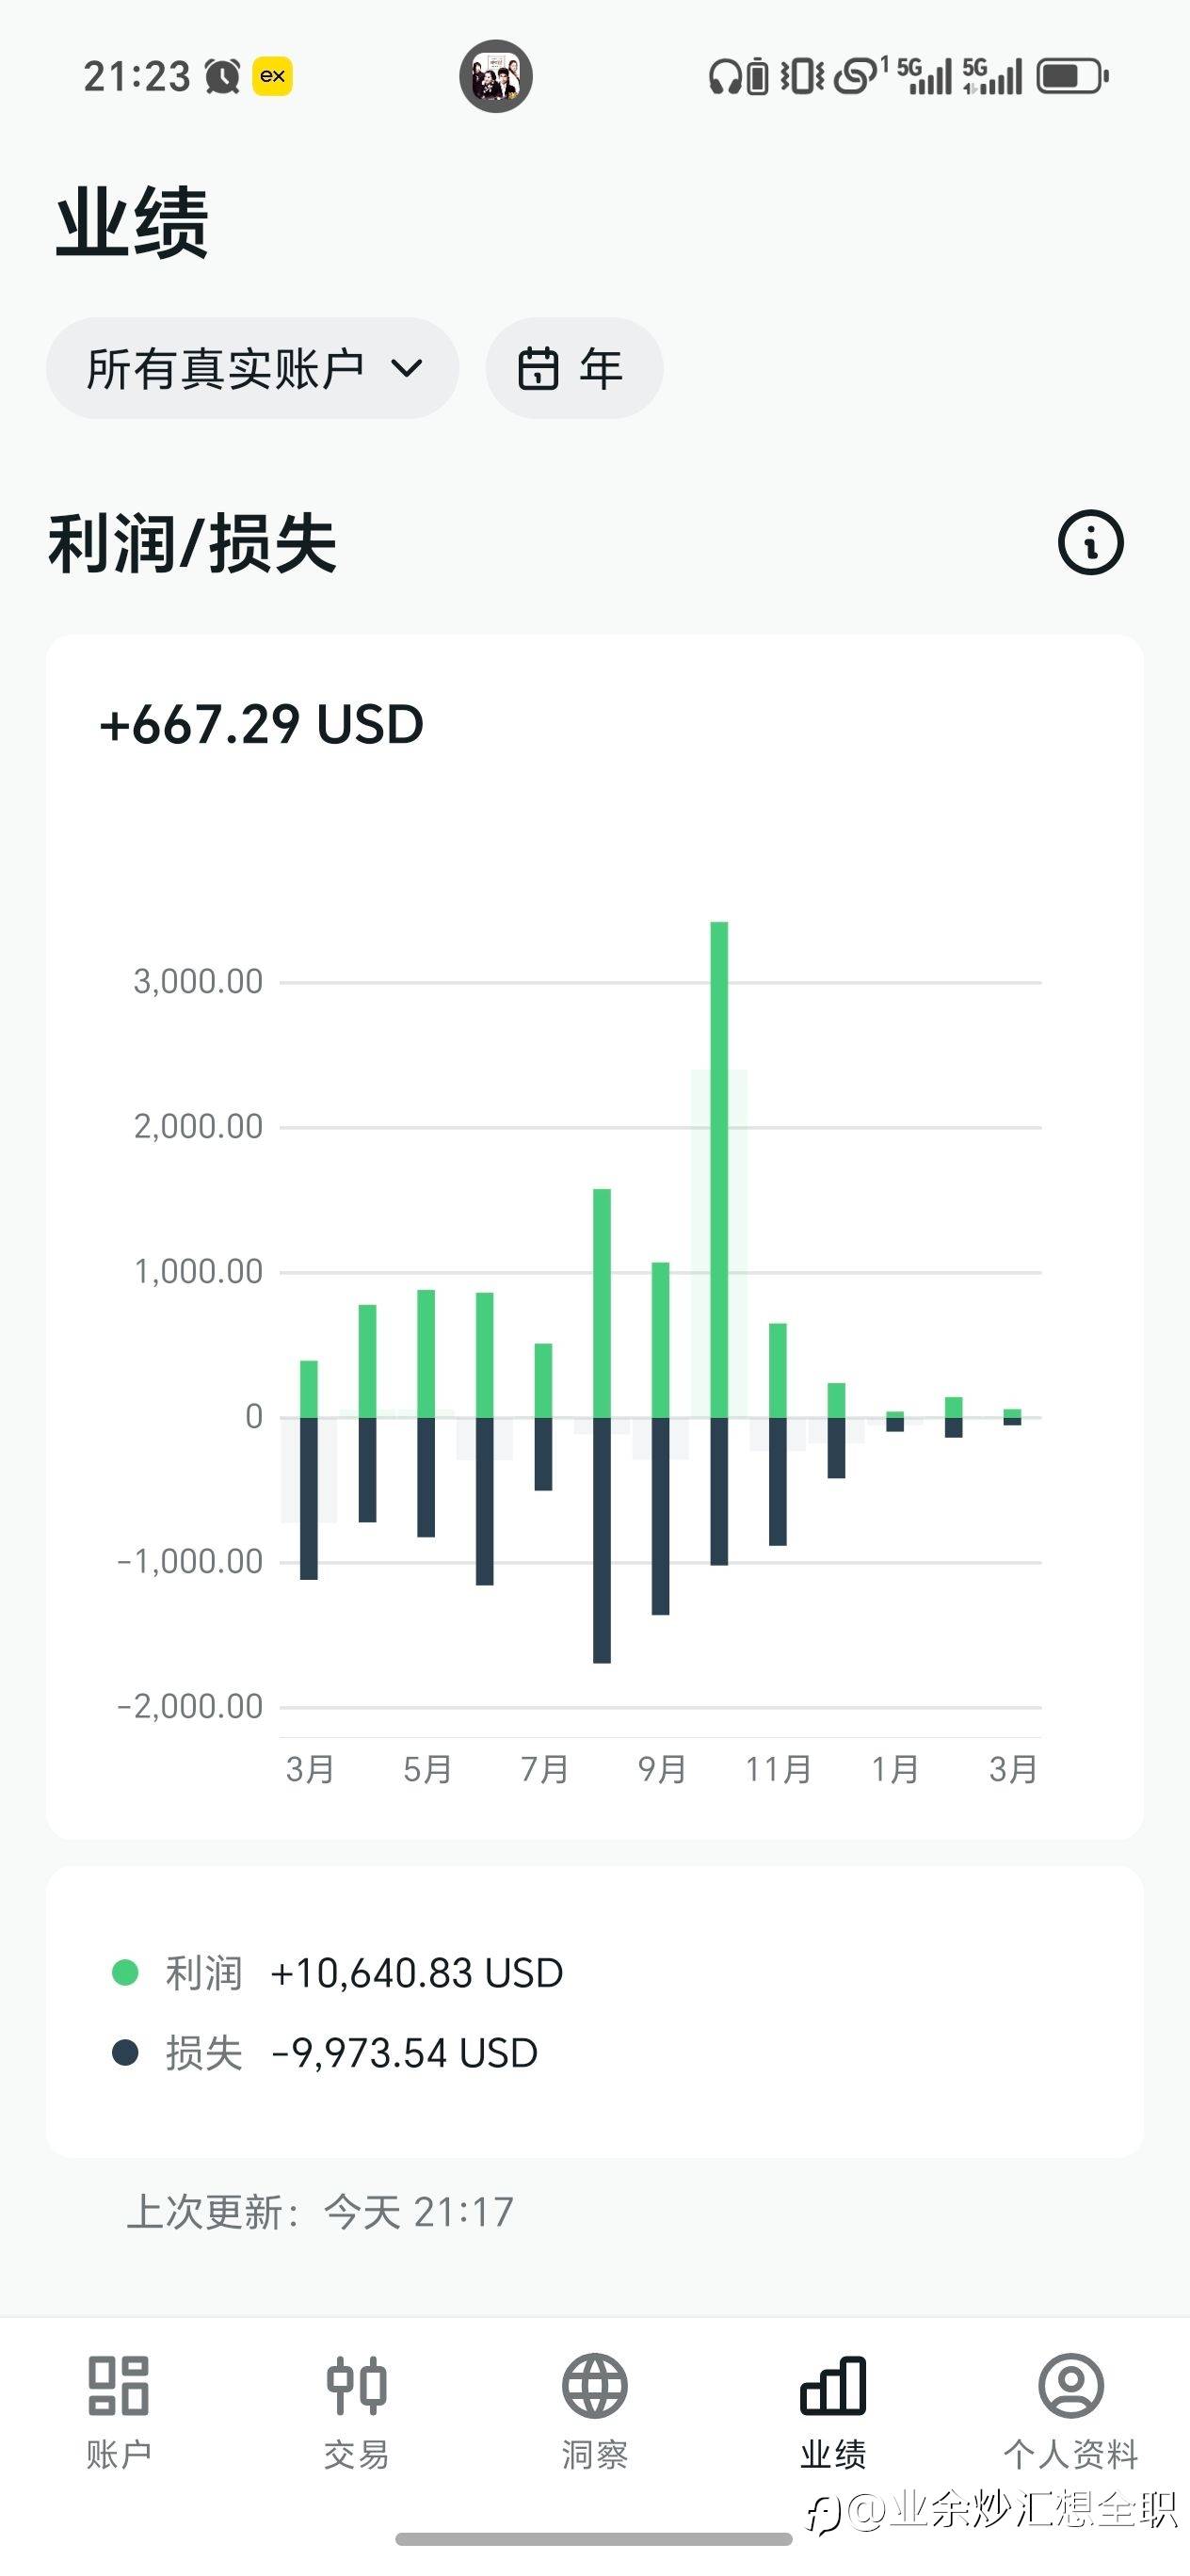Tap the green 利润 legend dot
Image resolution: width=1190 pixels, height=2576 pixels.
coord(125,1972)
